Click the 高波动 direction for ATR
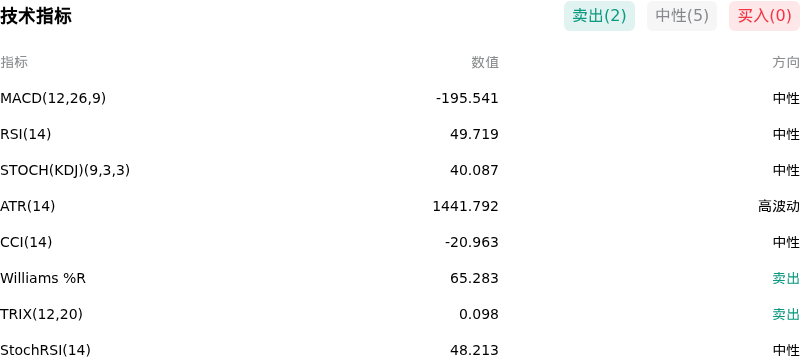 point(779,207)
